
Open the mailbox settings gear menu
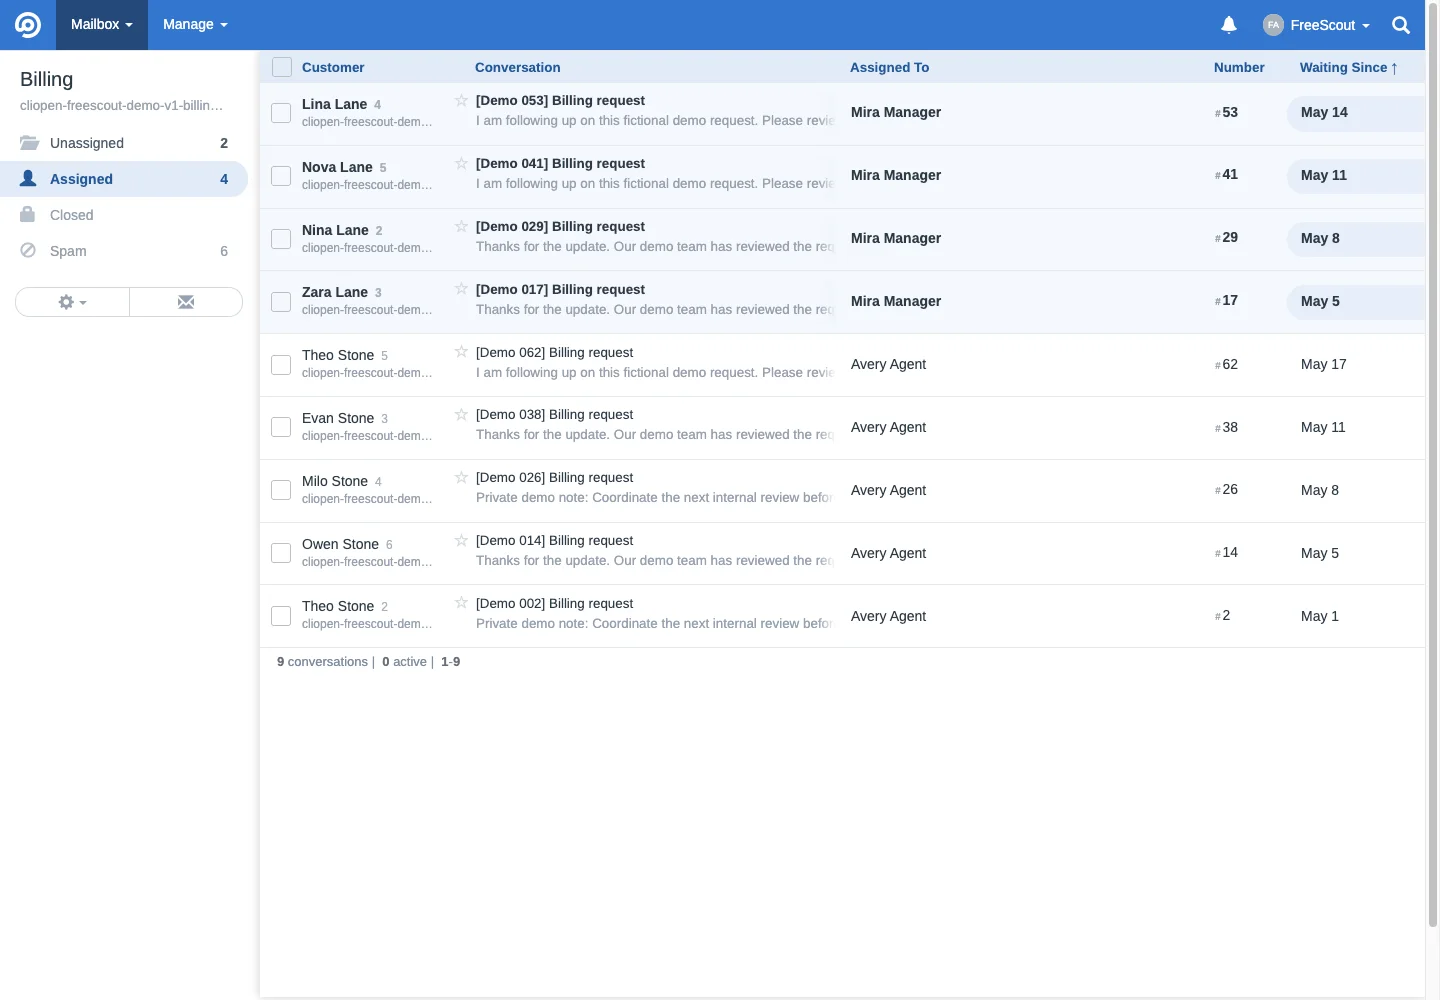(72, 302)
